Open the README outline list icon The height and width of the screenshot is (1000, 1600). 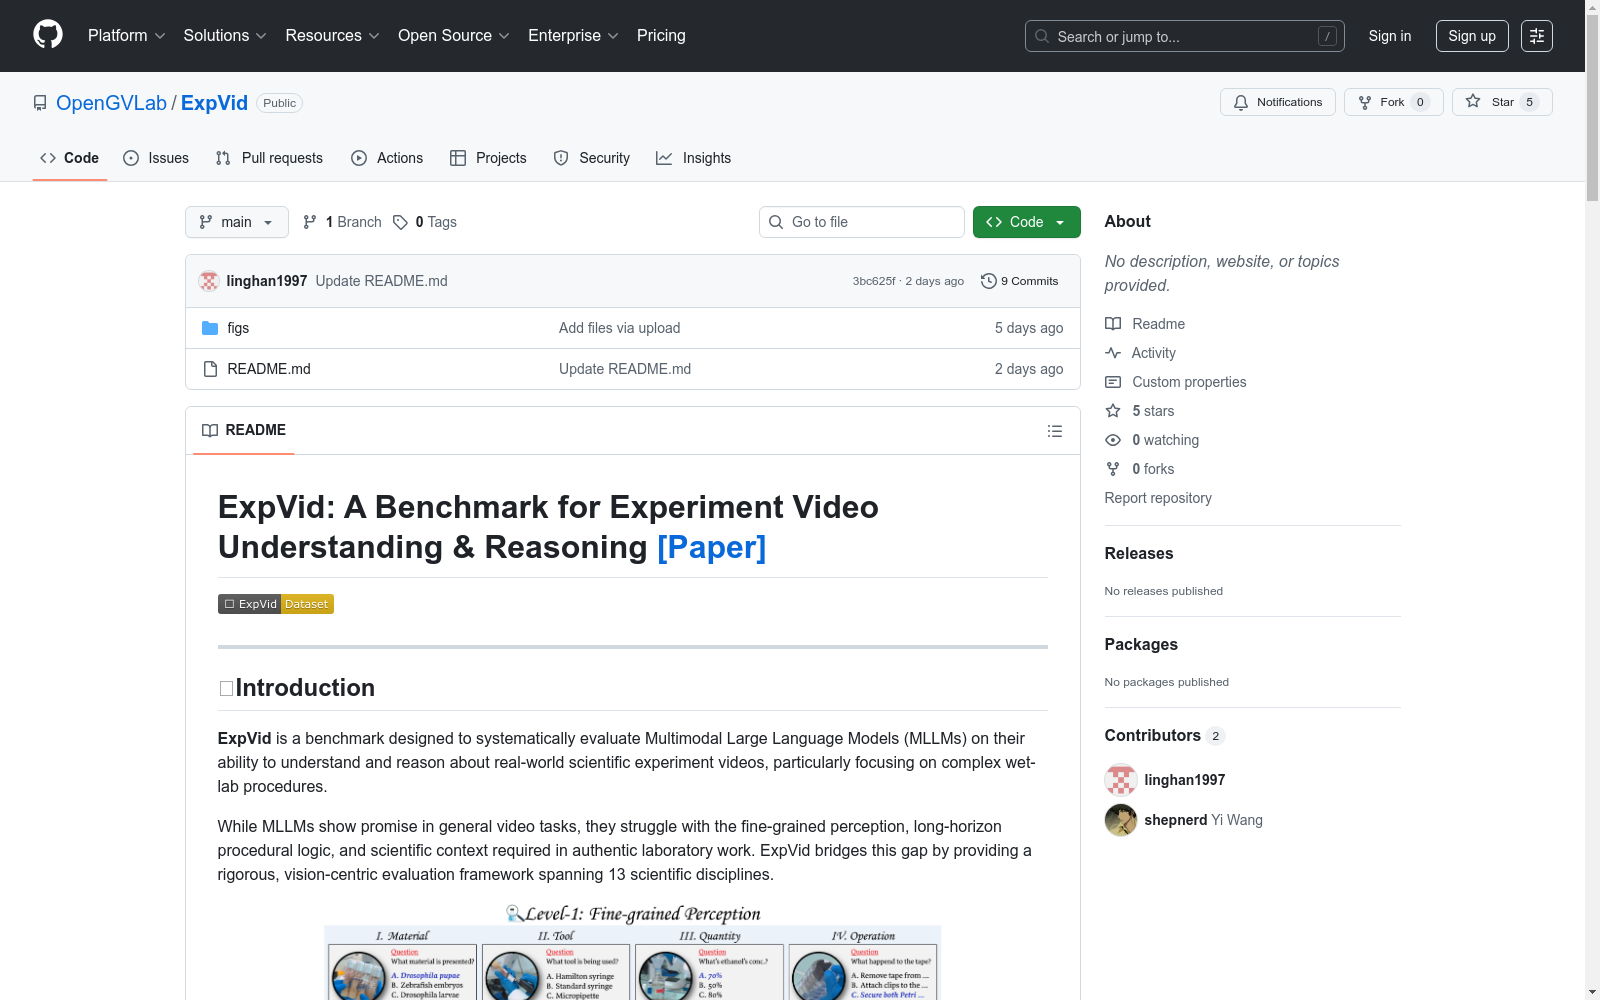(1055, 431)
